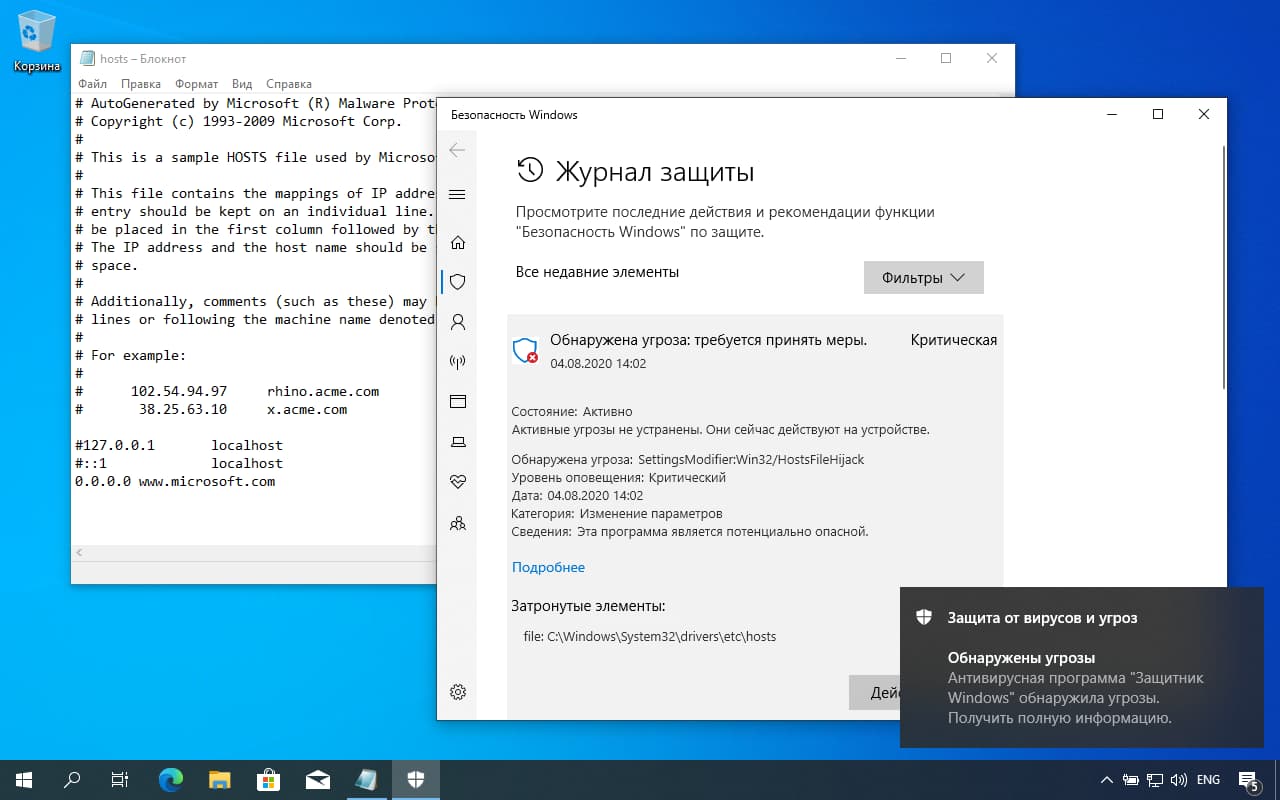Open the Формат menu in Notepad
The width and height of the screenshot is (1280, 800).
(x=196, y=83)
